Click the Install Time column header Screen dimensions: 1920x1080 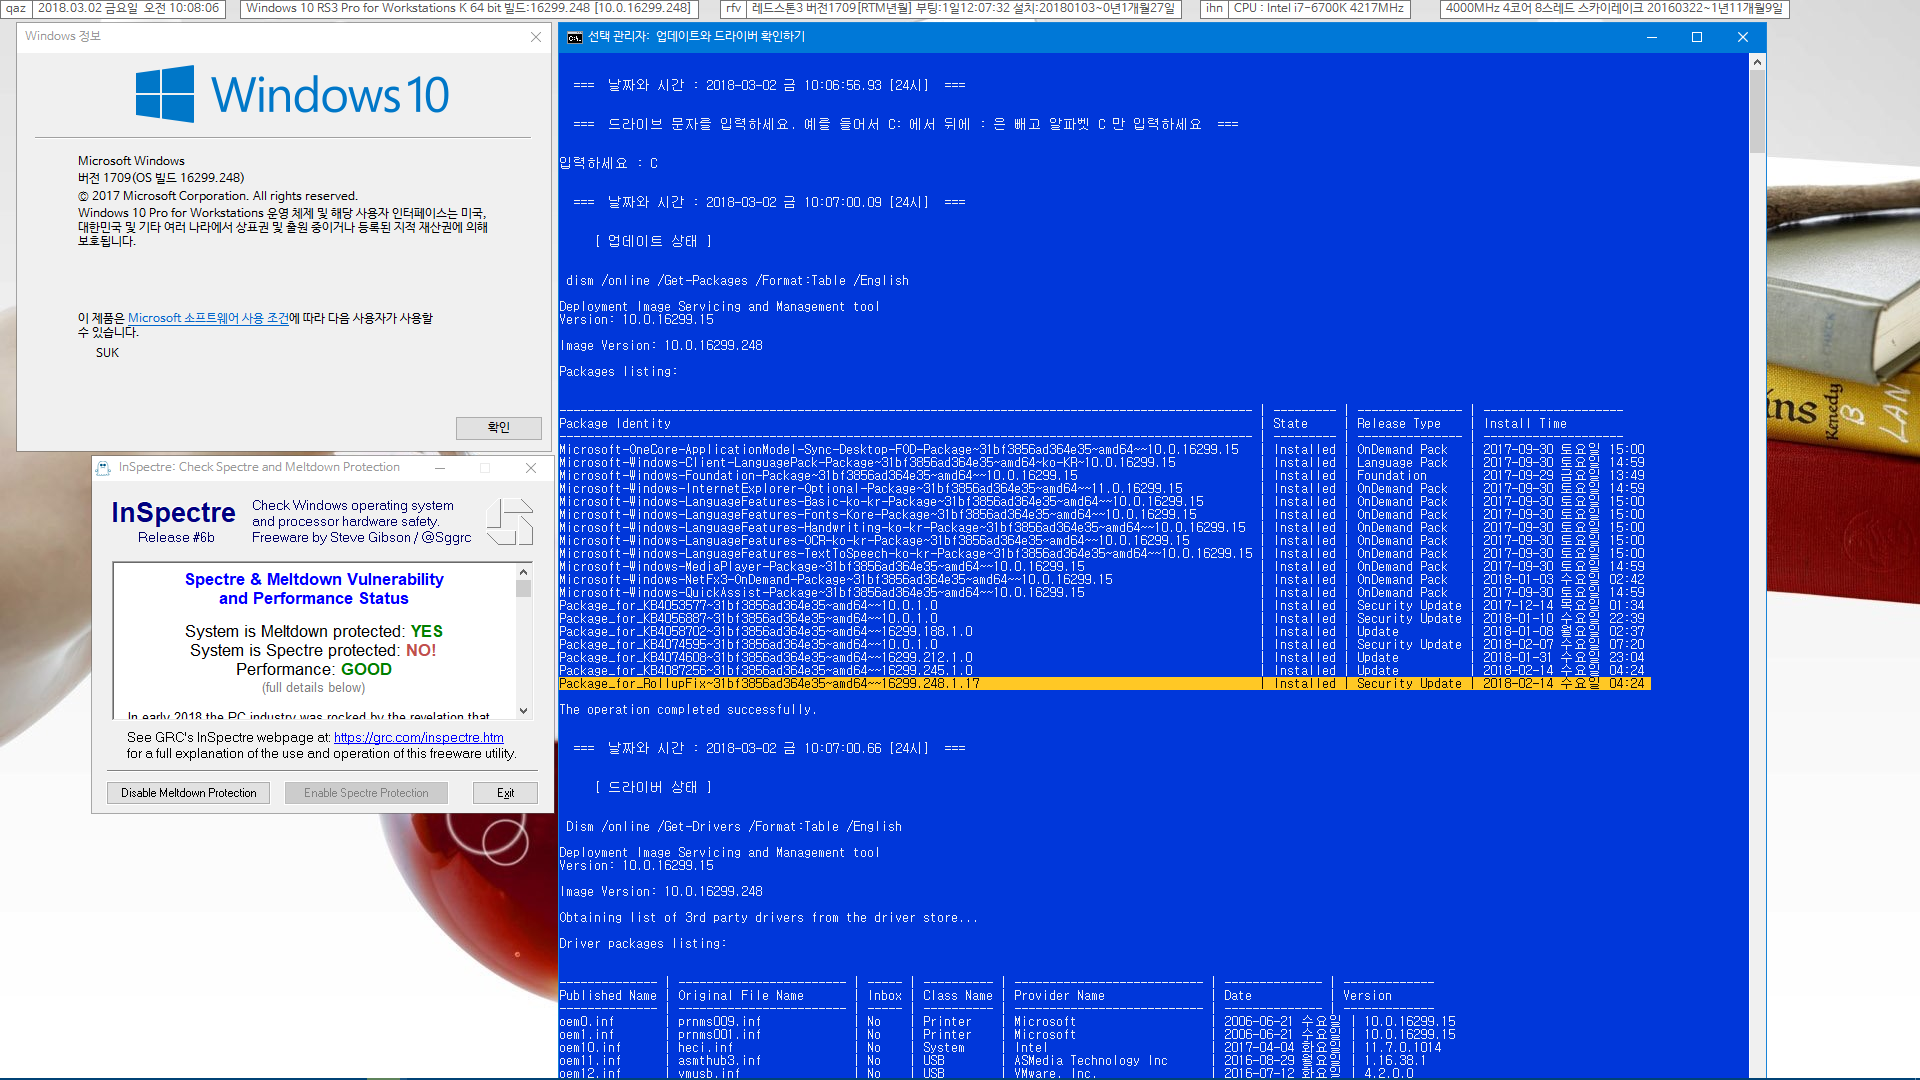click(x=1525, y=424)
